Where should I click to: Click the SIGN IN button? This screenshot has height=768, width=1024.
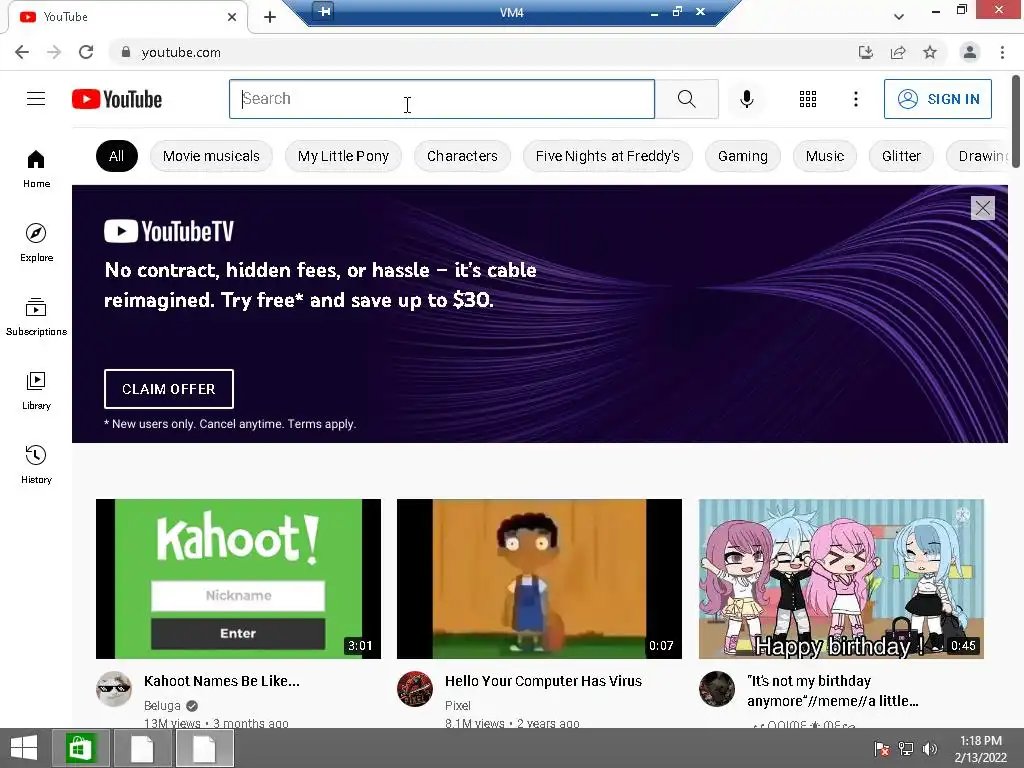[937, 99]
